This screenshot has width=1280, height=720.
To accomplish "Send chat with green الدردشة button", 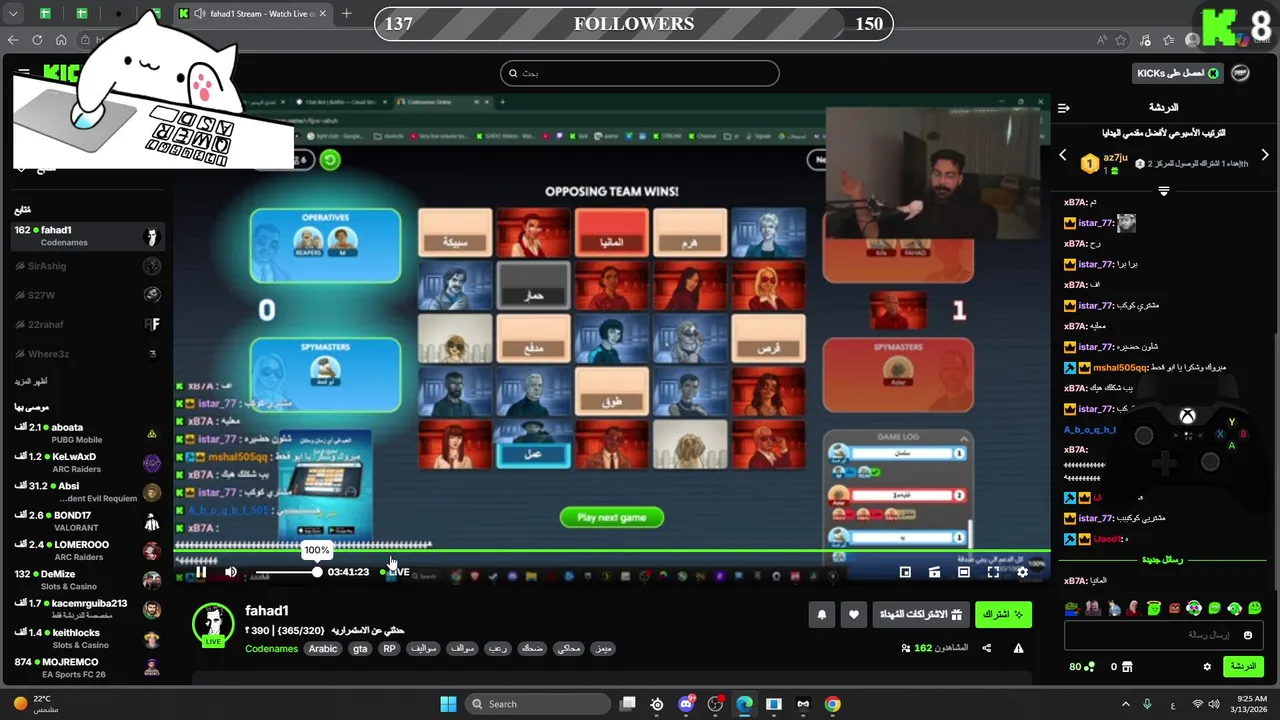I will pyautogui.click(x=1243, y=666).
